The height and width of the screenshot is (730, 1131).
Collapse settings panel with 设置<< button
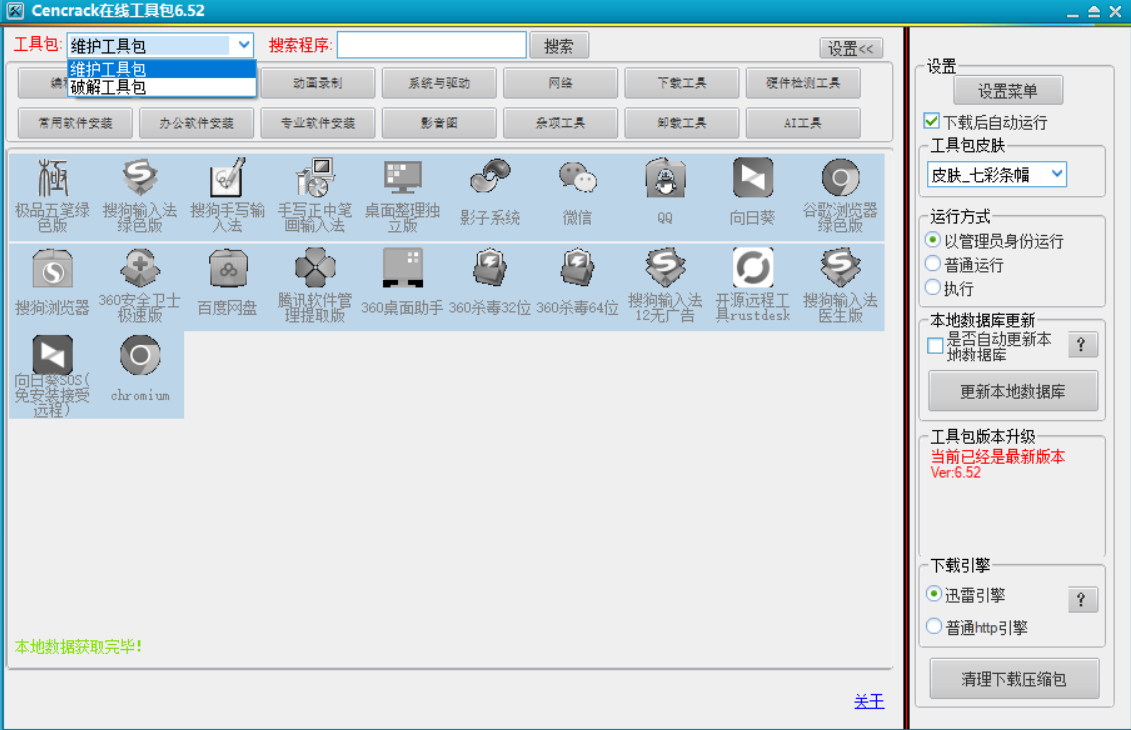click(851, 48)
